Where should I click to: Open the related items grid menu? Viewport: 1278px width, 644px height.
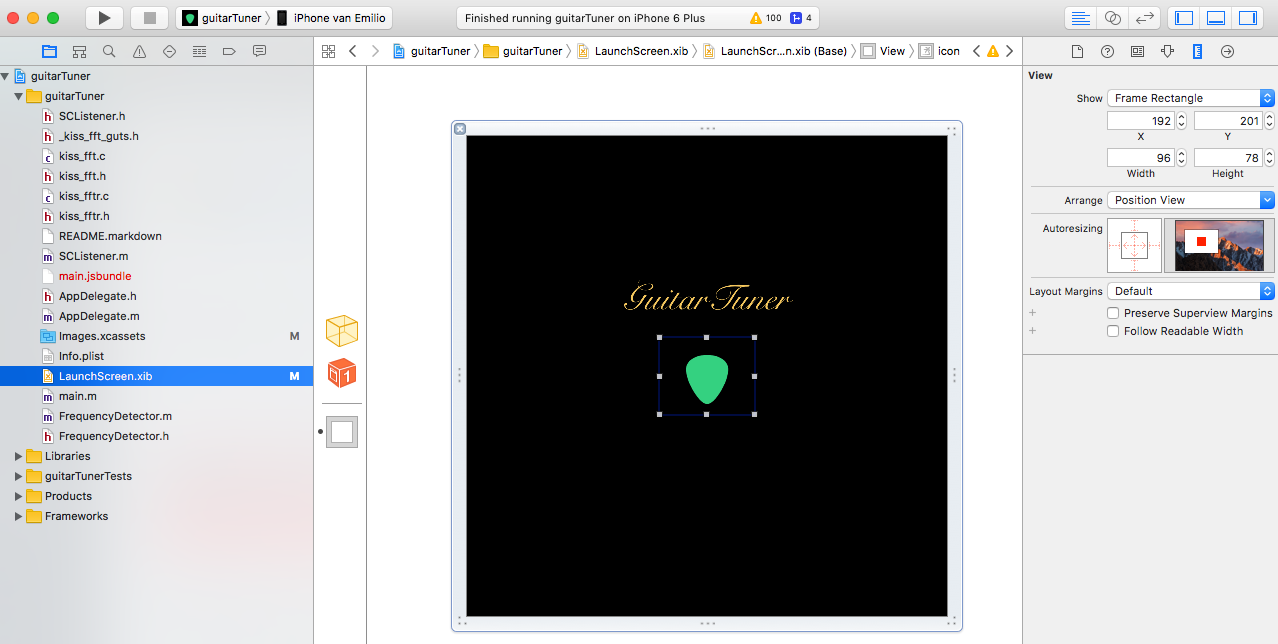click(328, 51)
